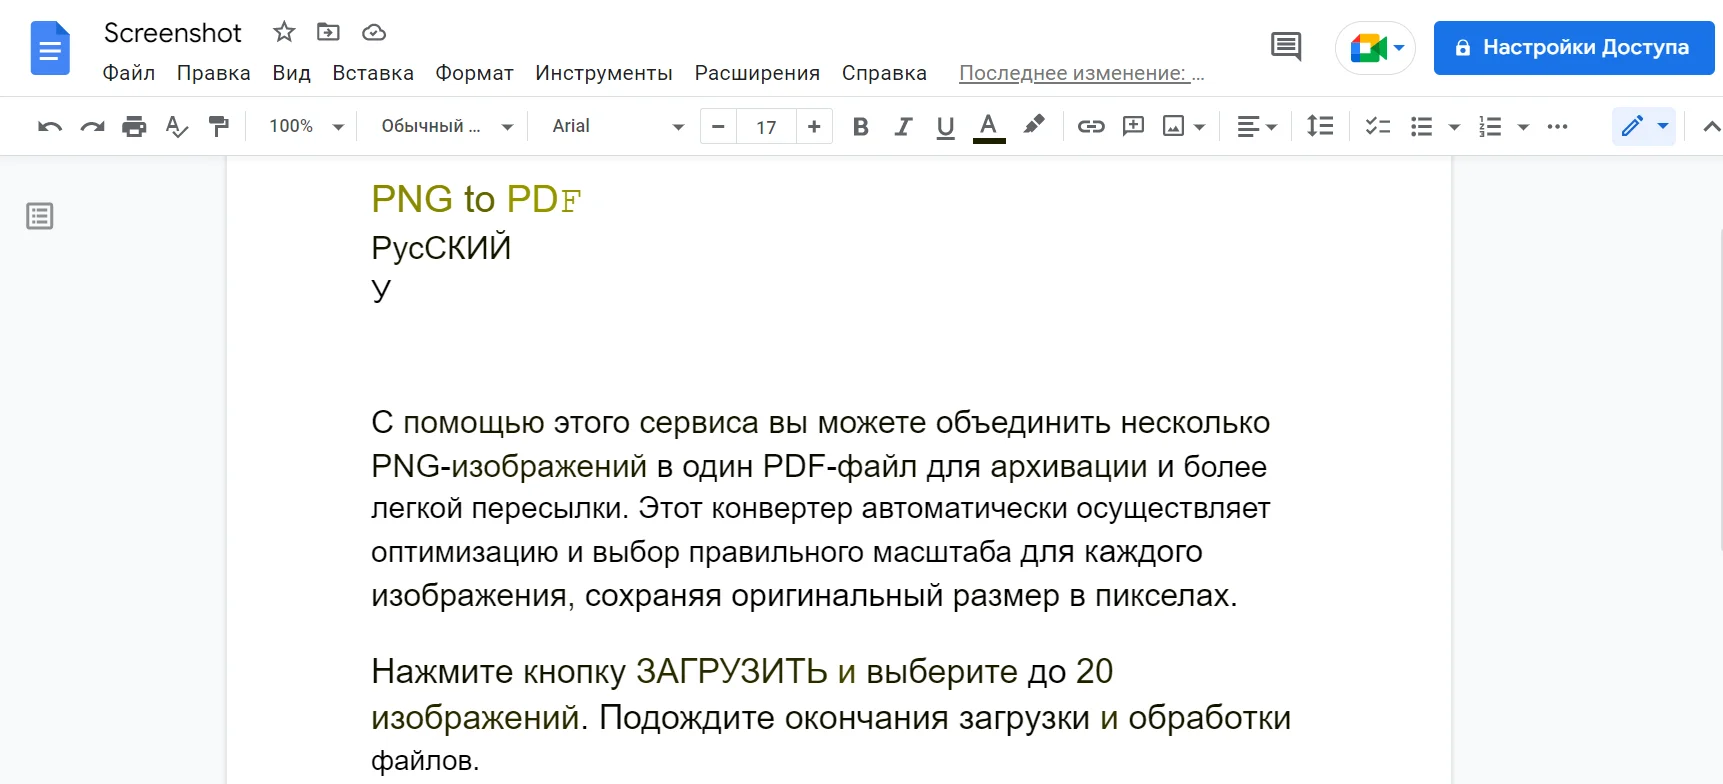Open the highlight color marker tool
1723x784 pixels.
(x=1033, y=125)
